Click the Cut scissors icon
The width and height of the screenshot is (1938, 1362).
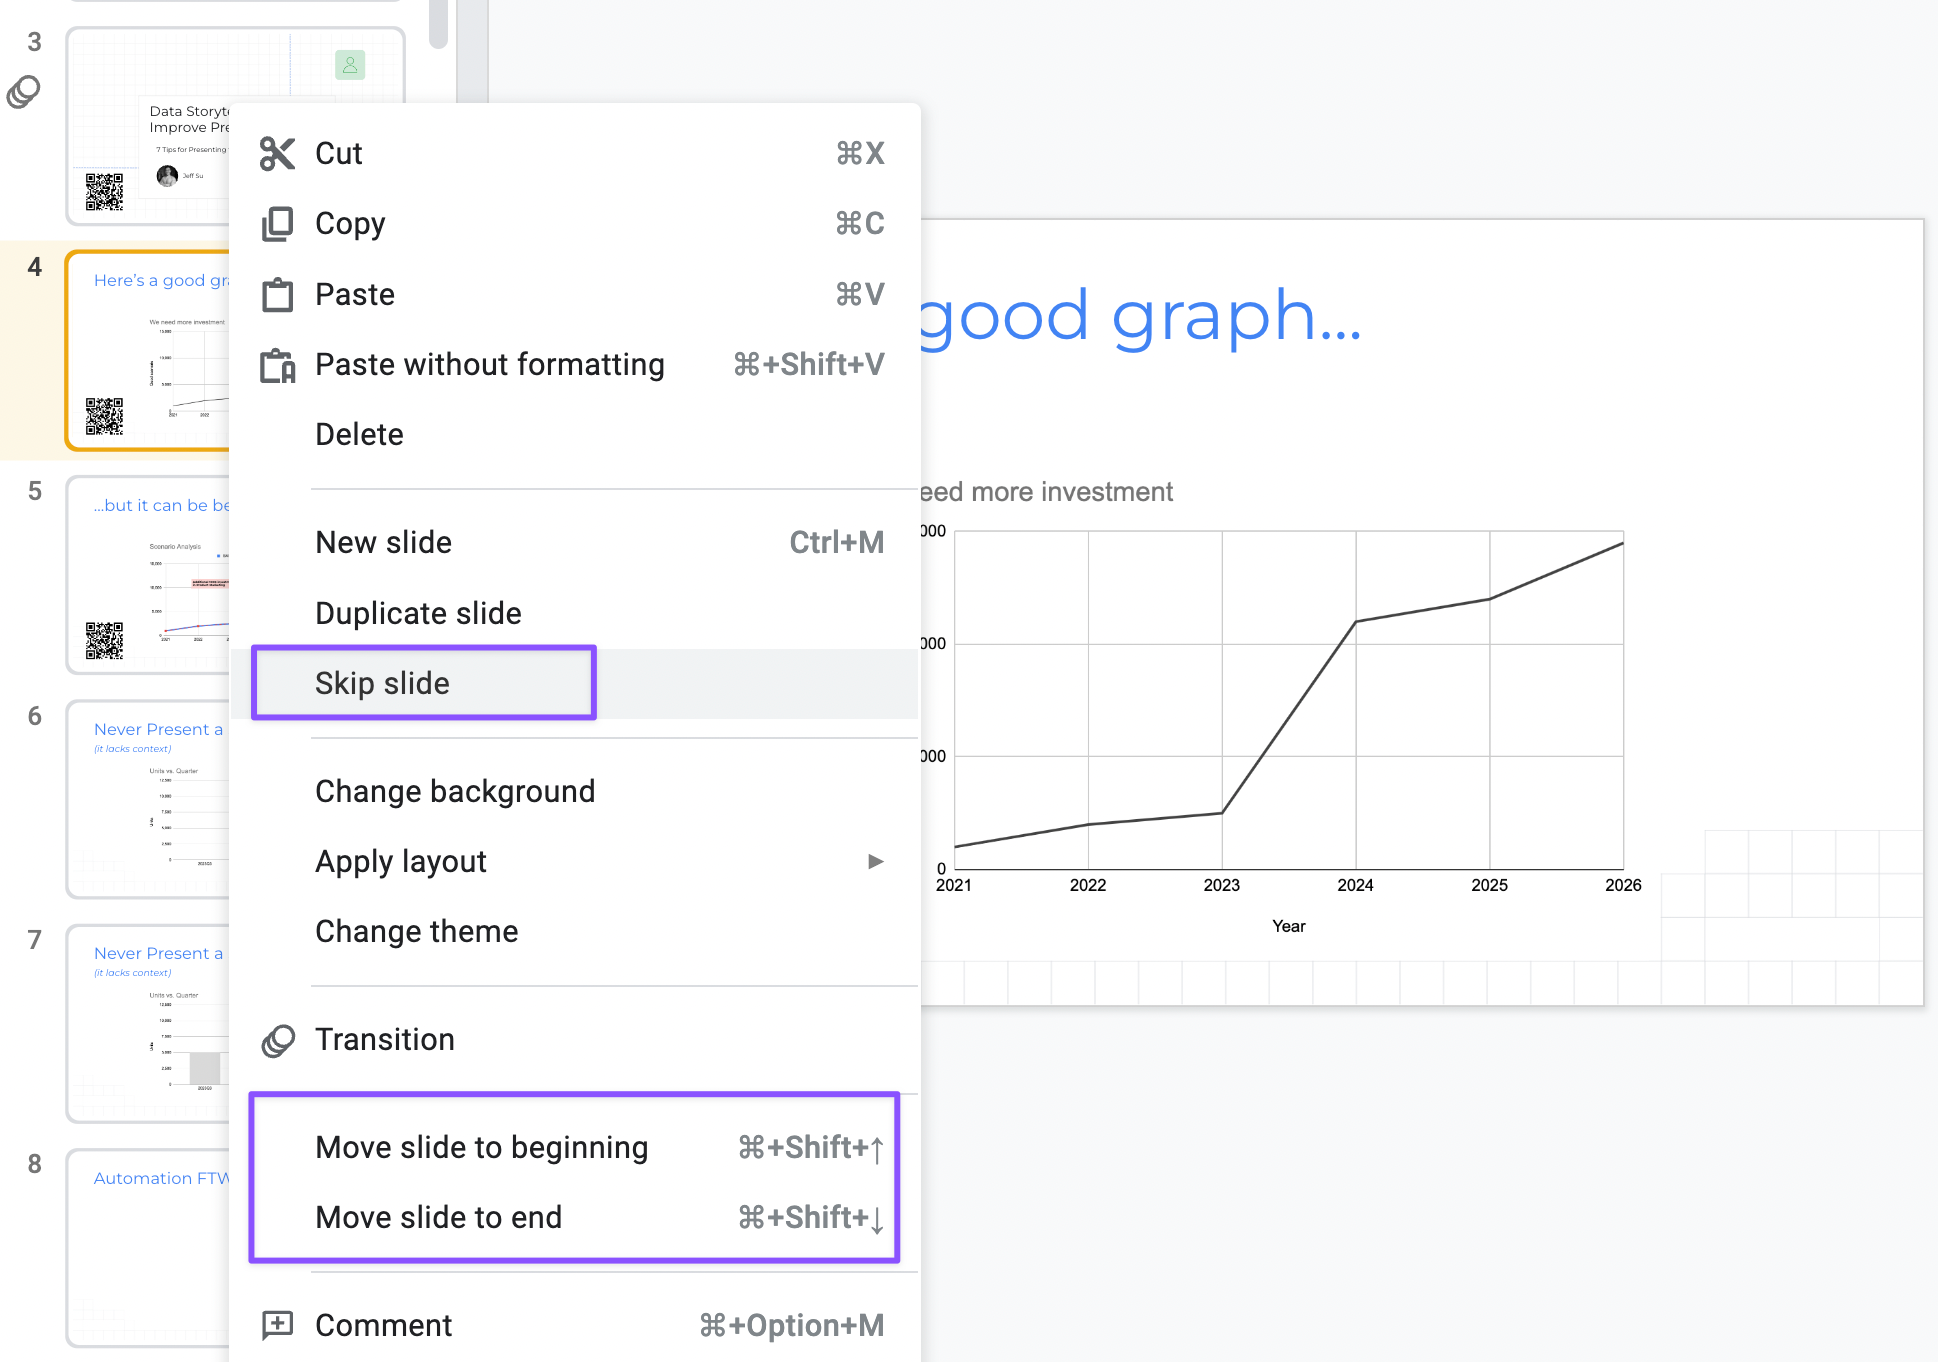[x=277, y=154]
